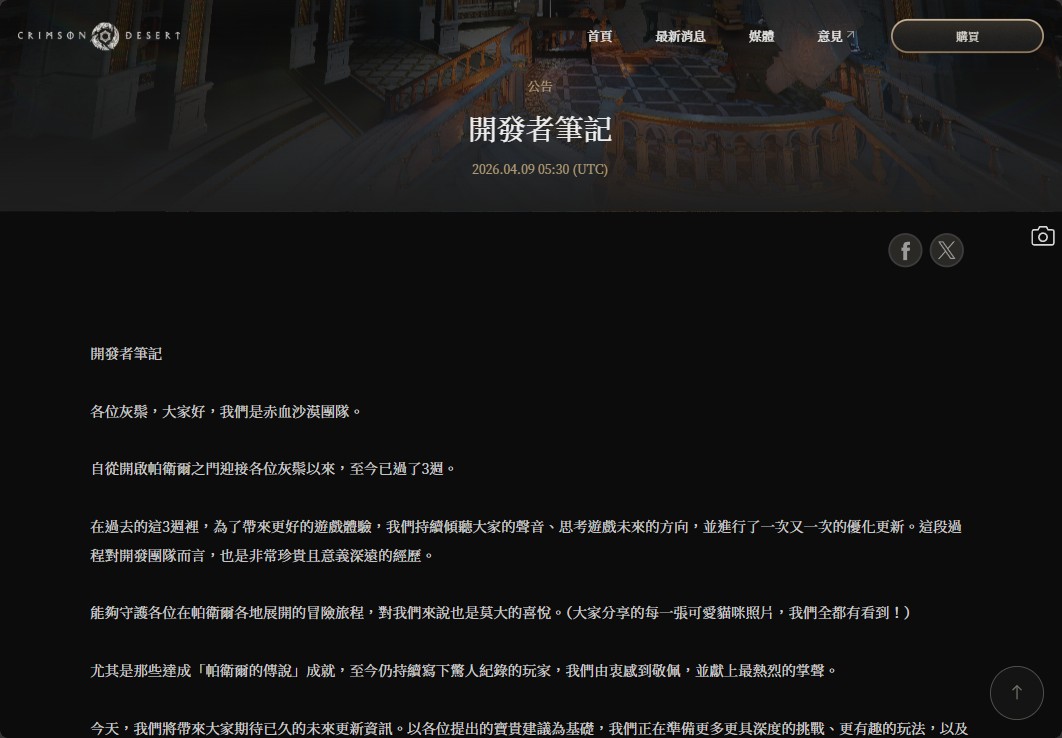Go to the 最新消息 news menu
The image size is (1062, 738).
(680, 36)
